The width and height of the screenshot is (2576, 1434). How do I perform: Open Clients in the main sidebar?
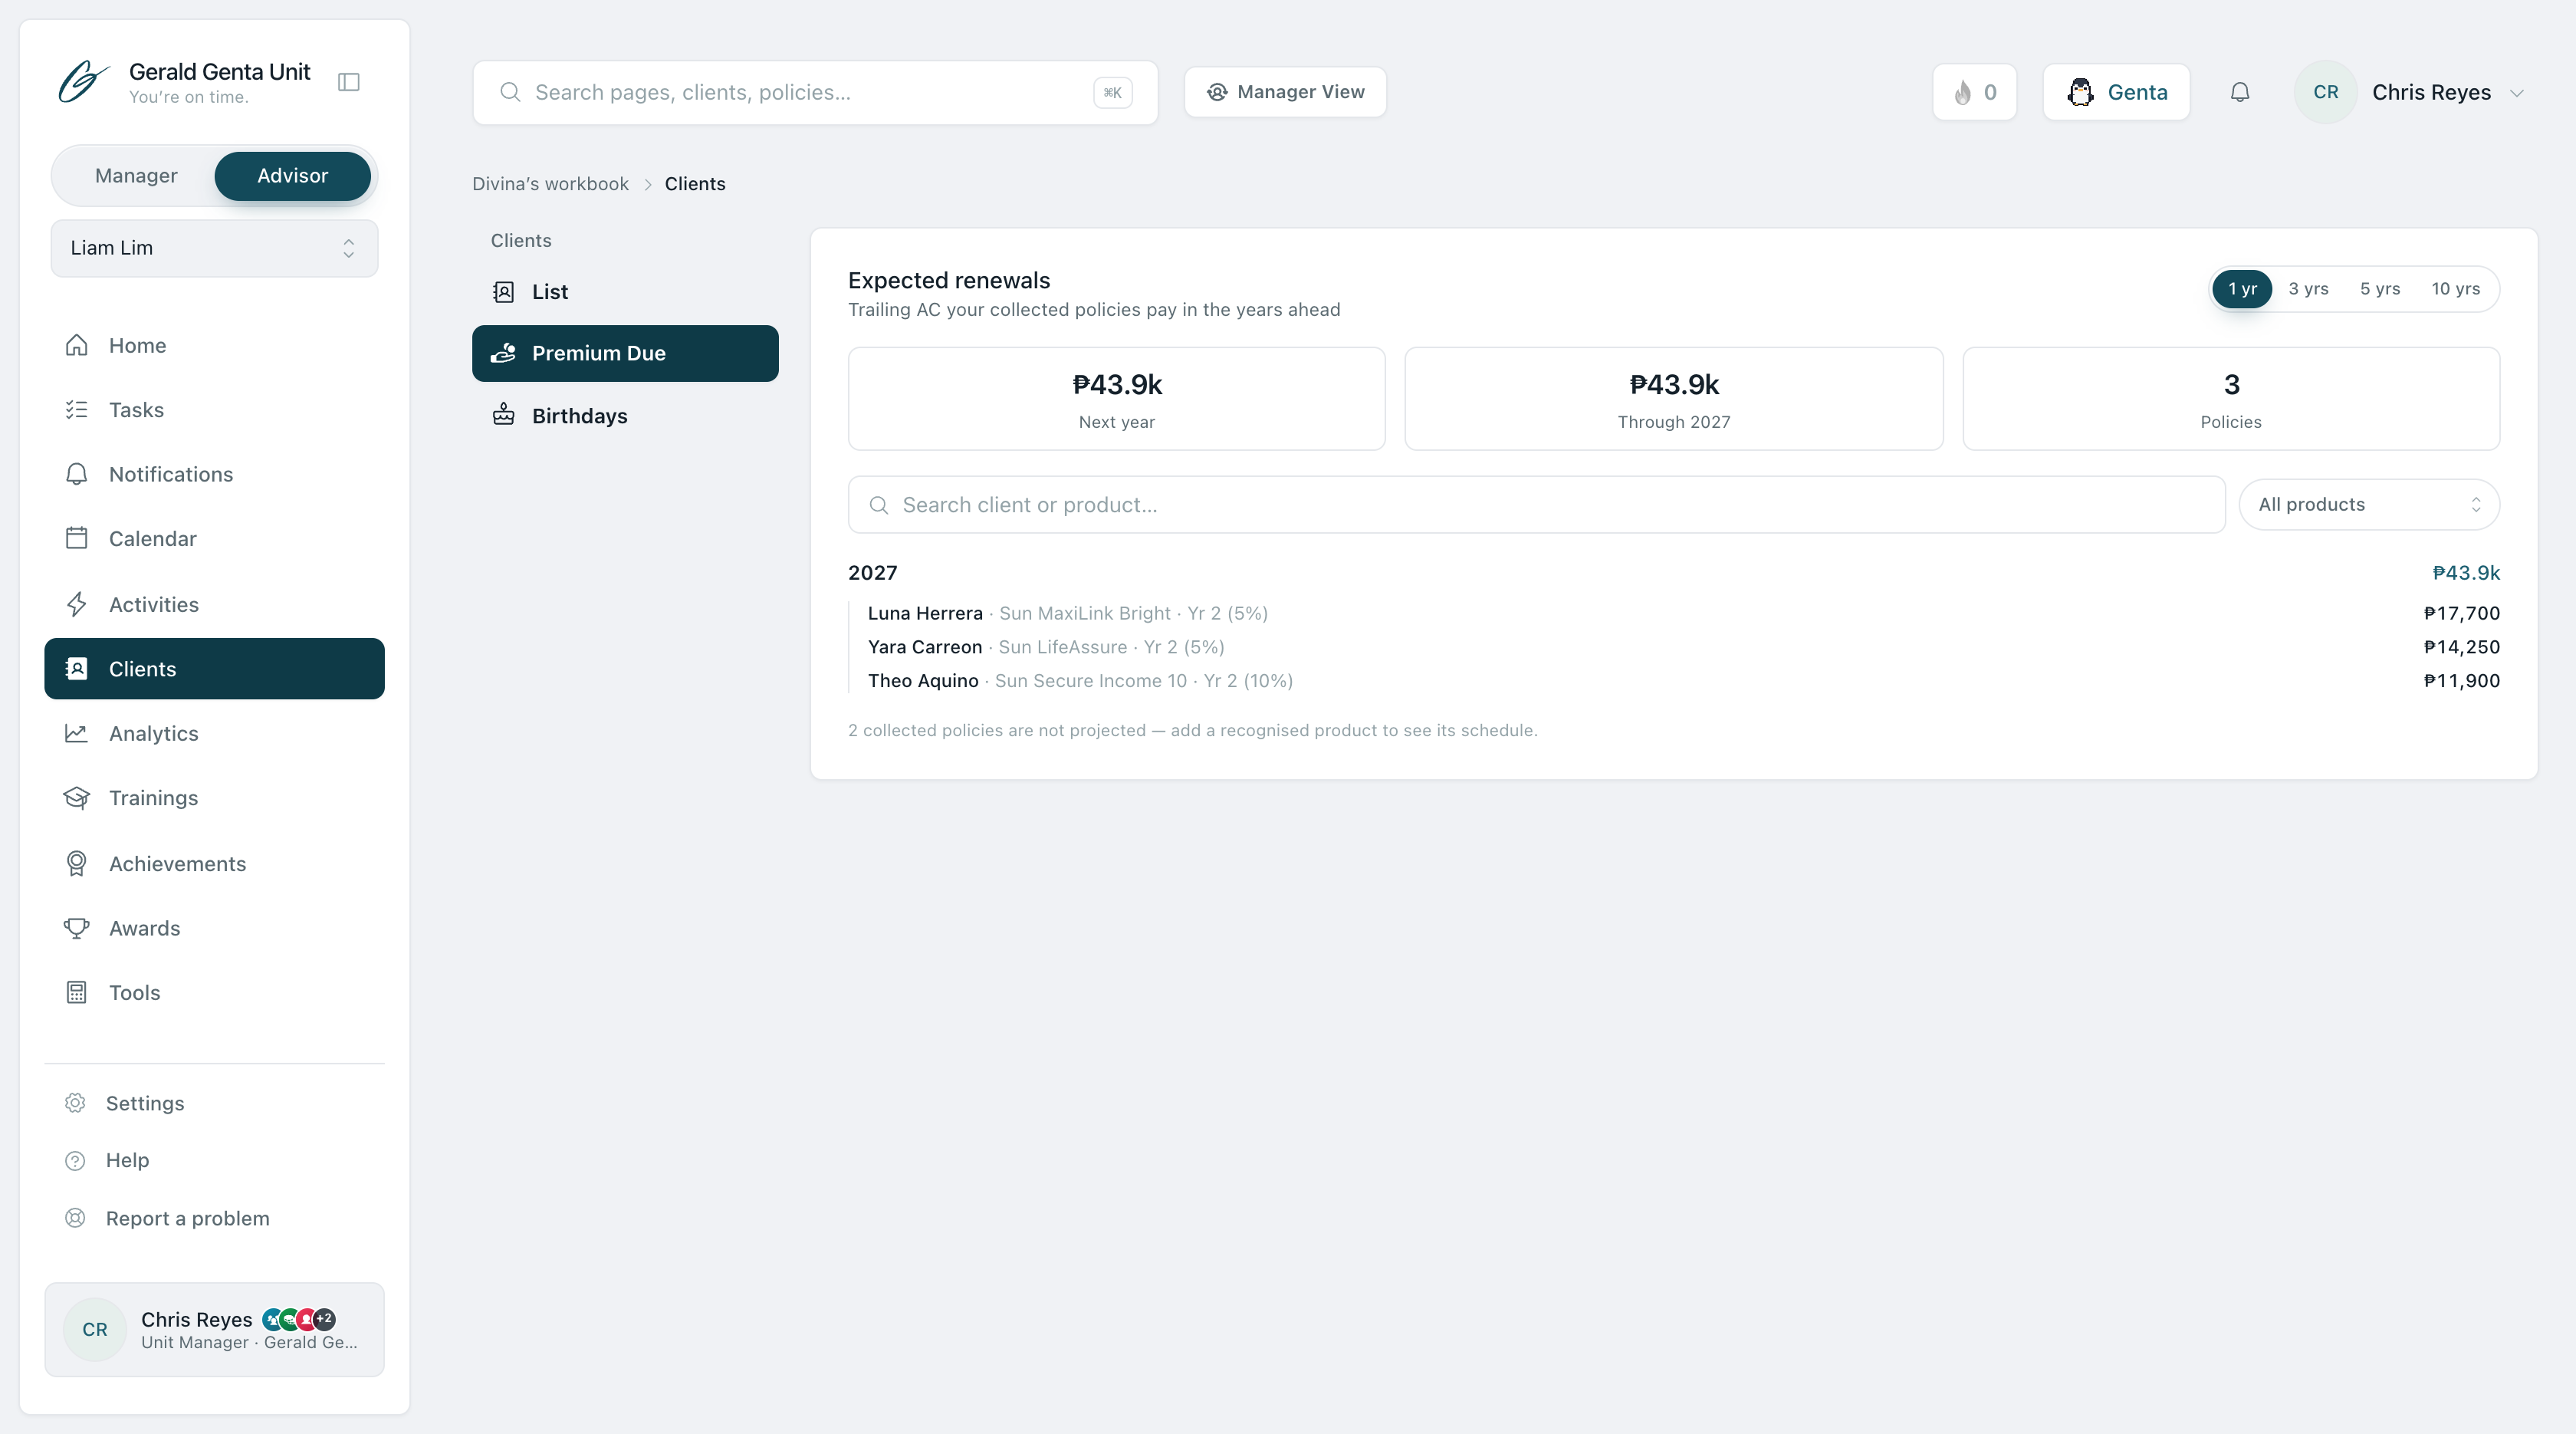coord(214,669)
